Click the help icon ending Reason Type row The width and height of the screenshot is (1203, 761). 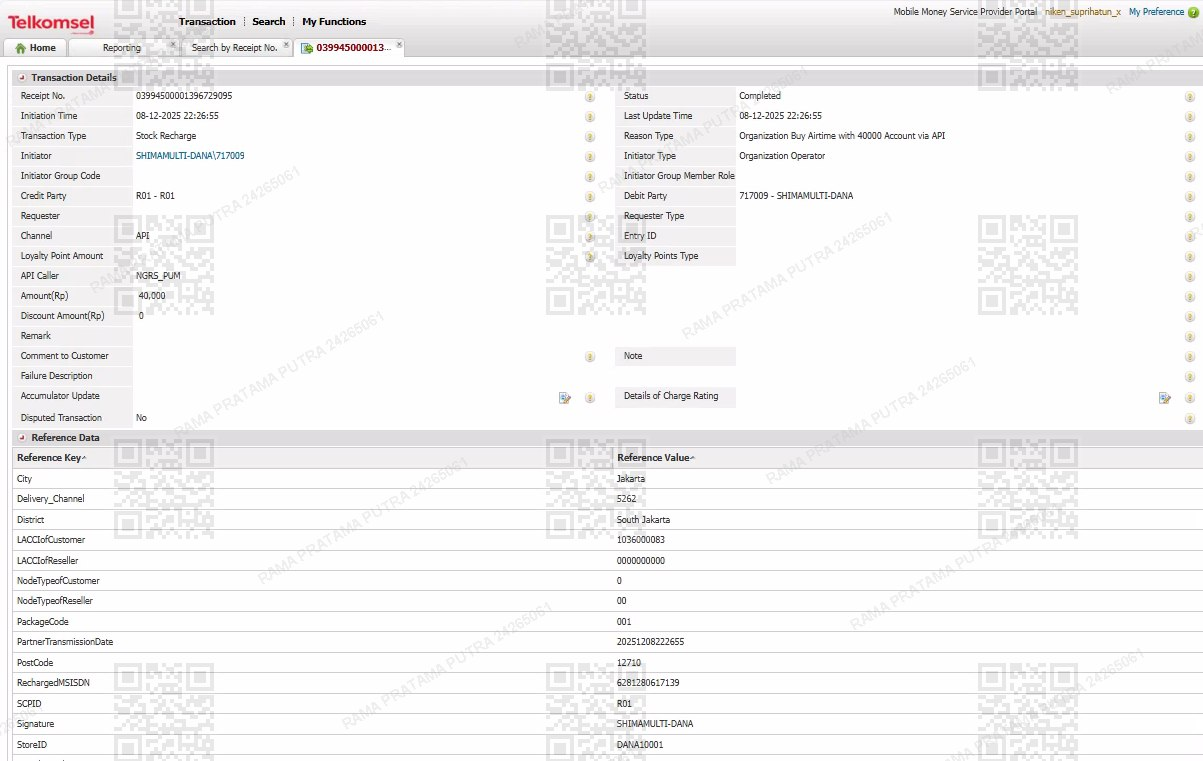tap(1190, 137)
